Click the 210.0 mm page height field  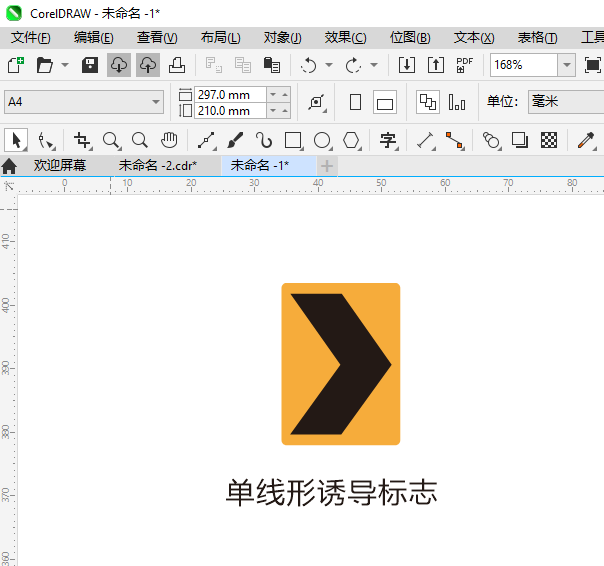click(230, 111)
